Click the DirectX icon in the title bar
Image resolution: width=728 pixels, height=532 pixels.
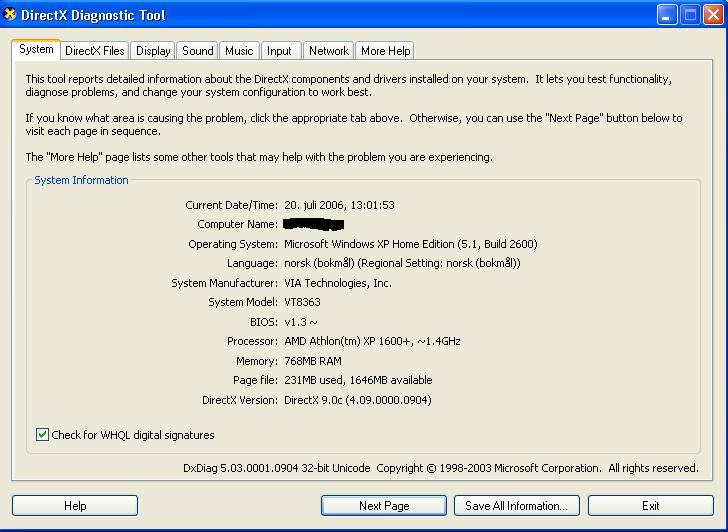(x=9, y=14)
